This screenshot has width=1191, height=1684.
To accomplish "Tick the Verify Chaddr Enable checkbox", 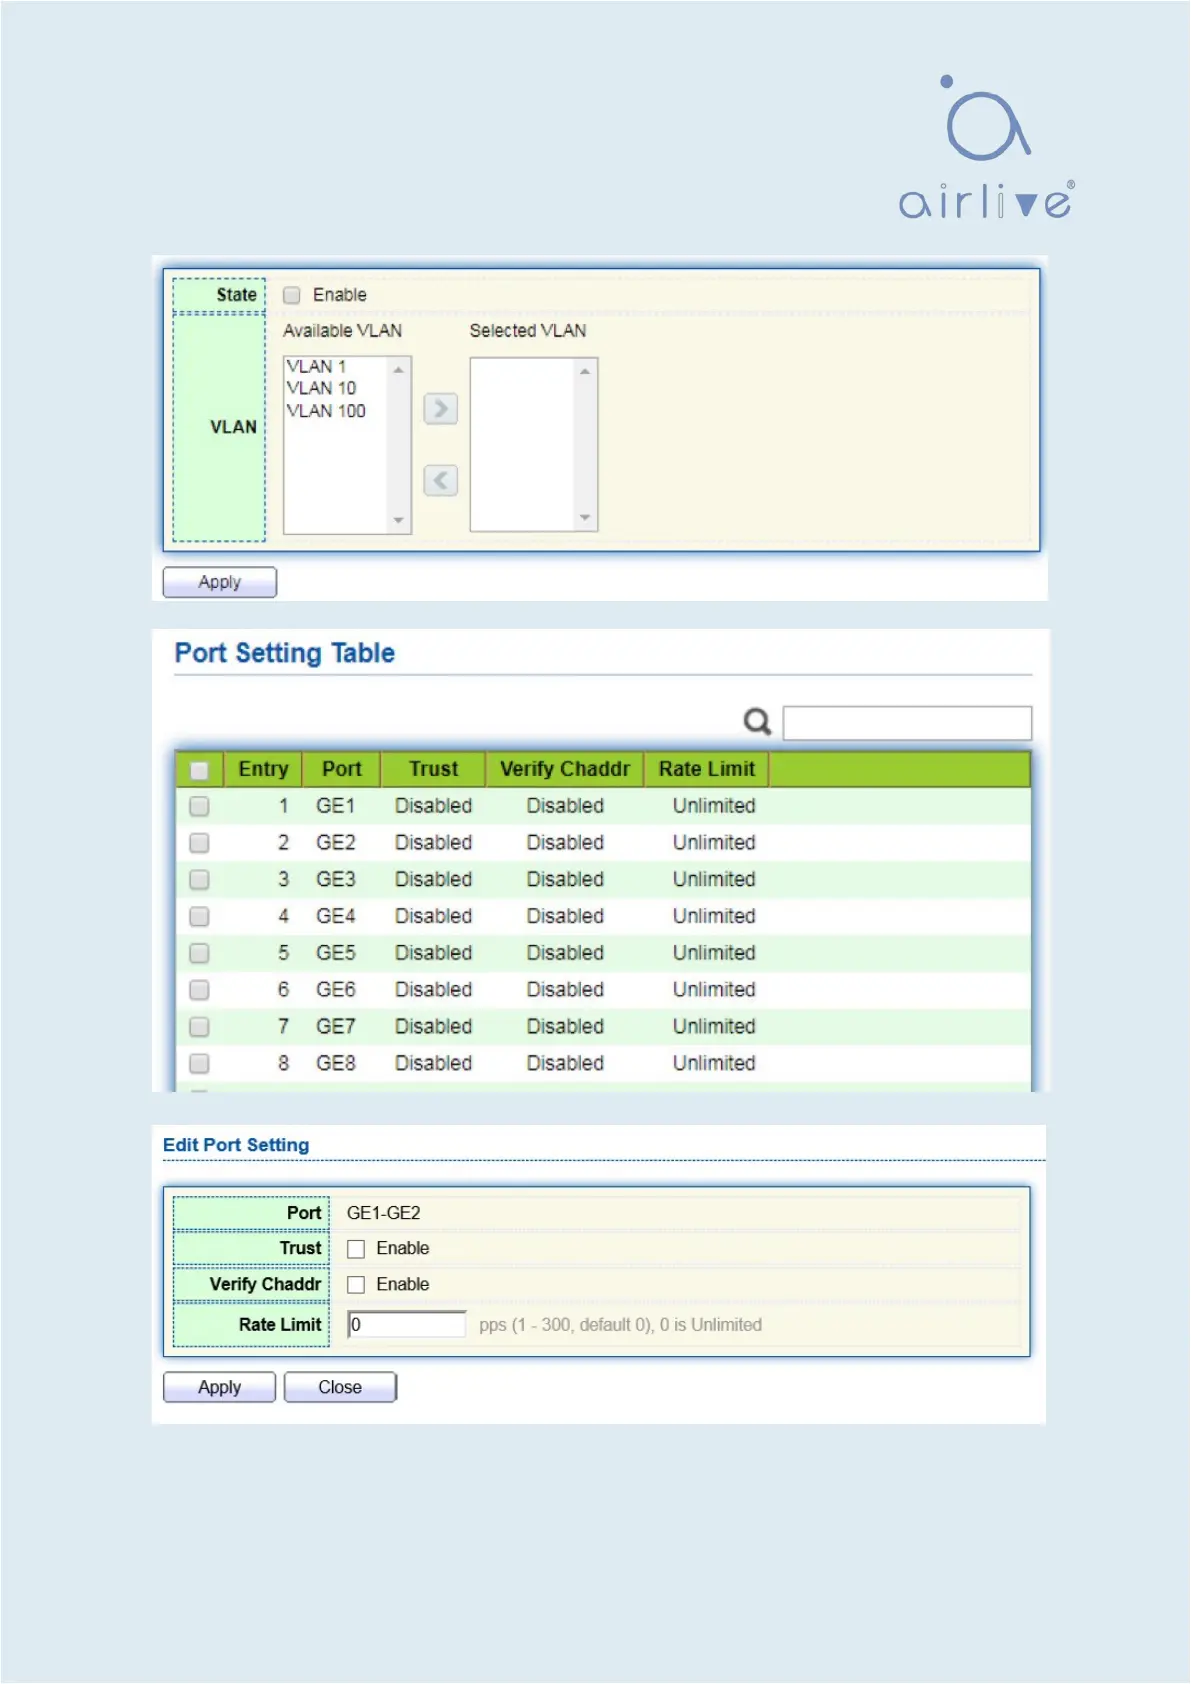I will (356, 1285).
